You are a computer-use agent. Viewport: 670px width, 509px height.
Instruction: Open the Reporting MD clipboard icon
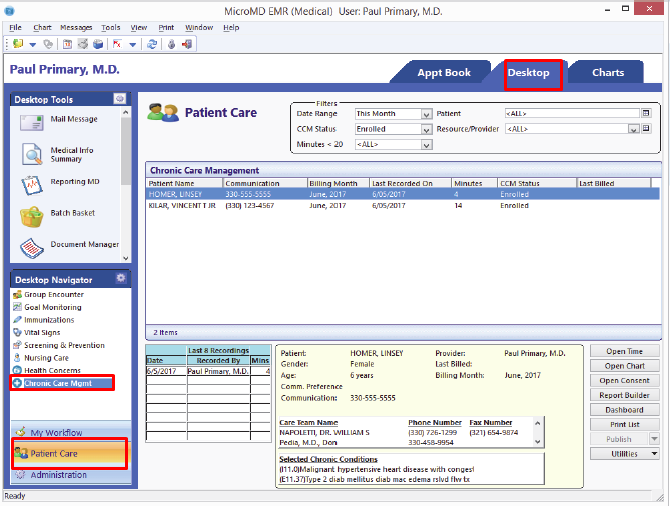tap(32, 185)
